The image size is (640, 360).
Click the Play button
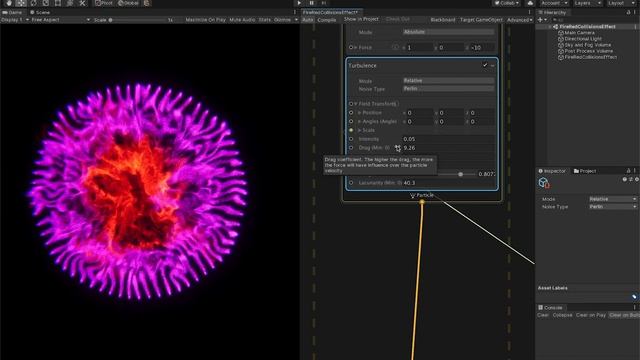(x=299, y=3)
